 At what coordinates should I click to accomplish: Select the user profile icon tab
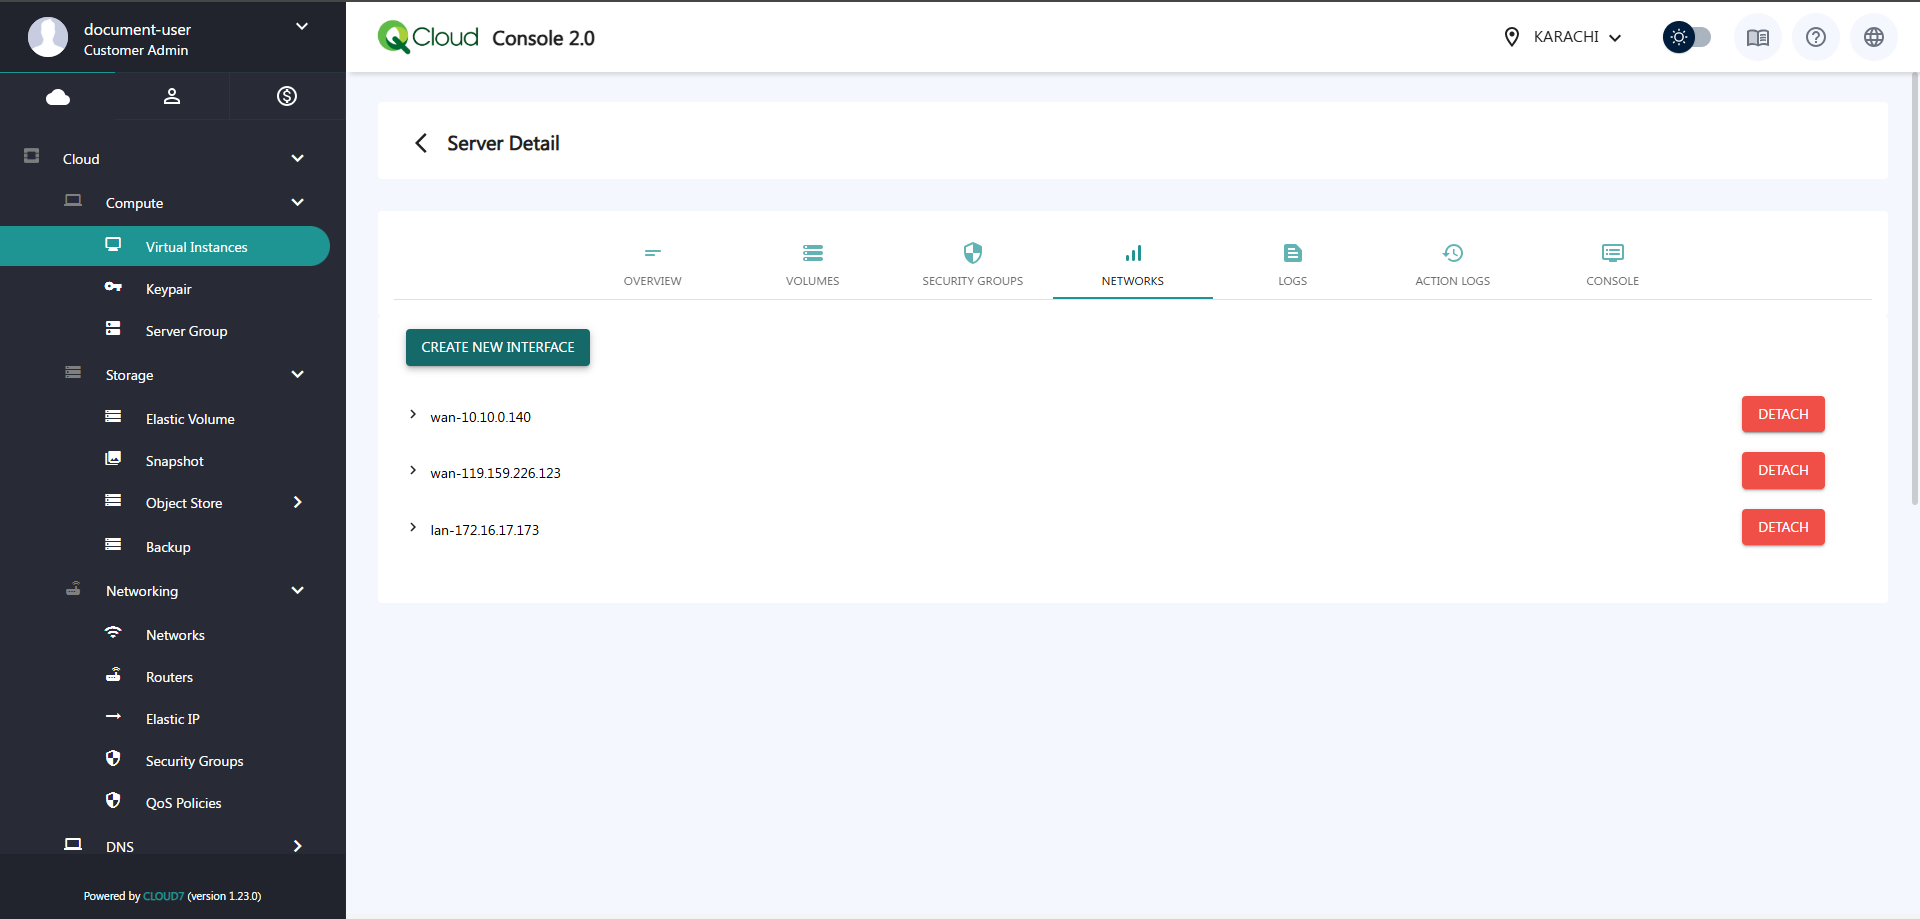(x=172, y=96)
